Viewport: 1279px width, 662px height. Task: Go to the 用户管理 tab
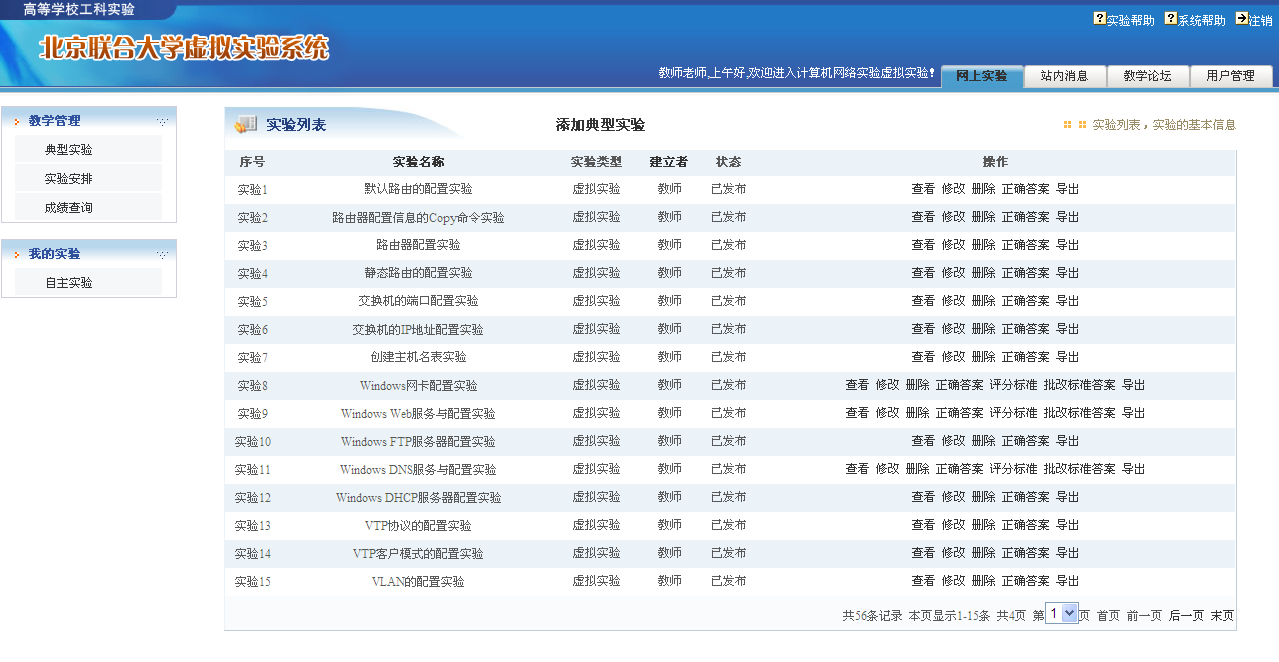tap(1229, 76)
